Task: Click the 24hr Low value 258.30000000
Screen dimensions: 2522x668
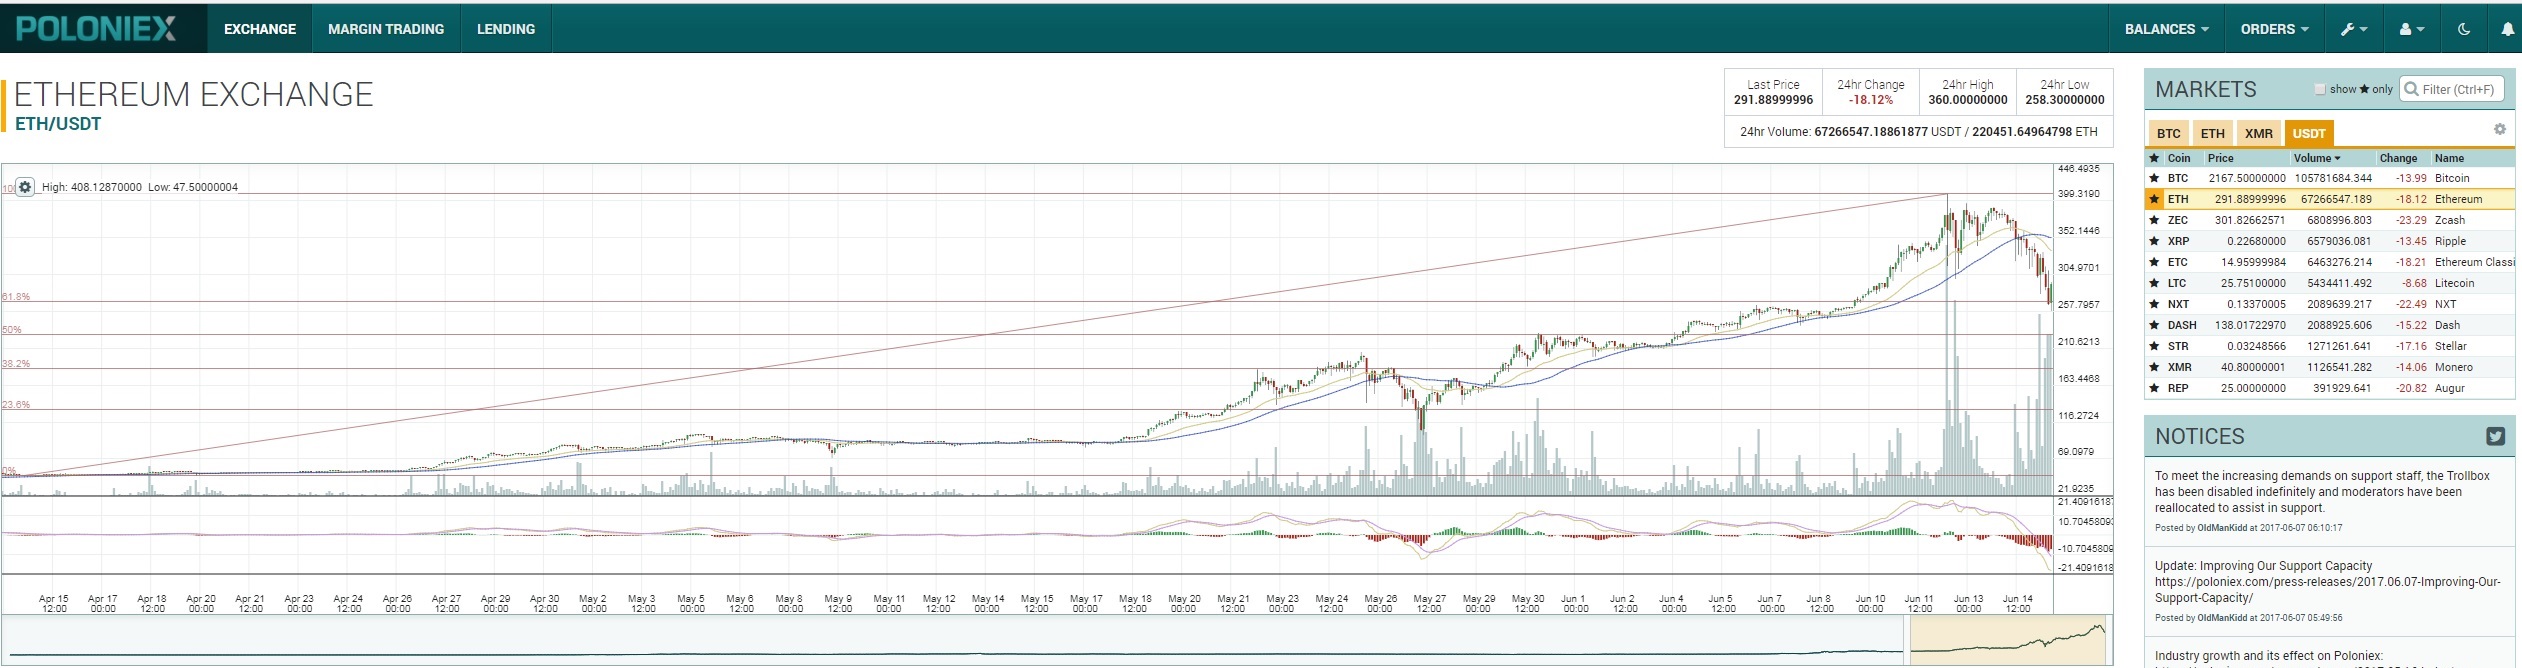Action: 2065,100
